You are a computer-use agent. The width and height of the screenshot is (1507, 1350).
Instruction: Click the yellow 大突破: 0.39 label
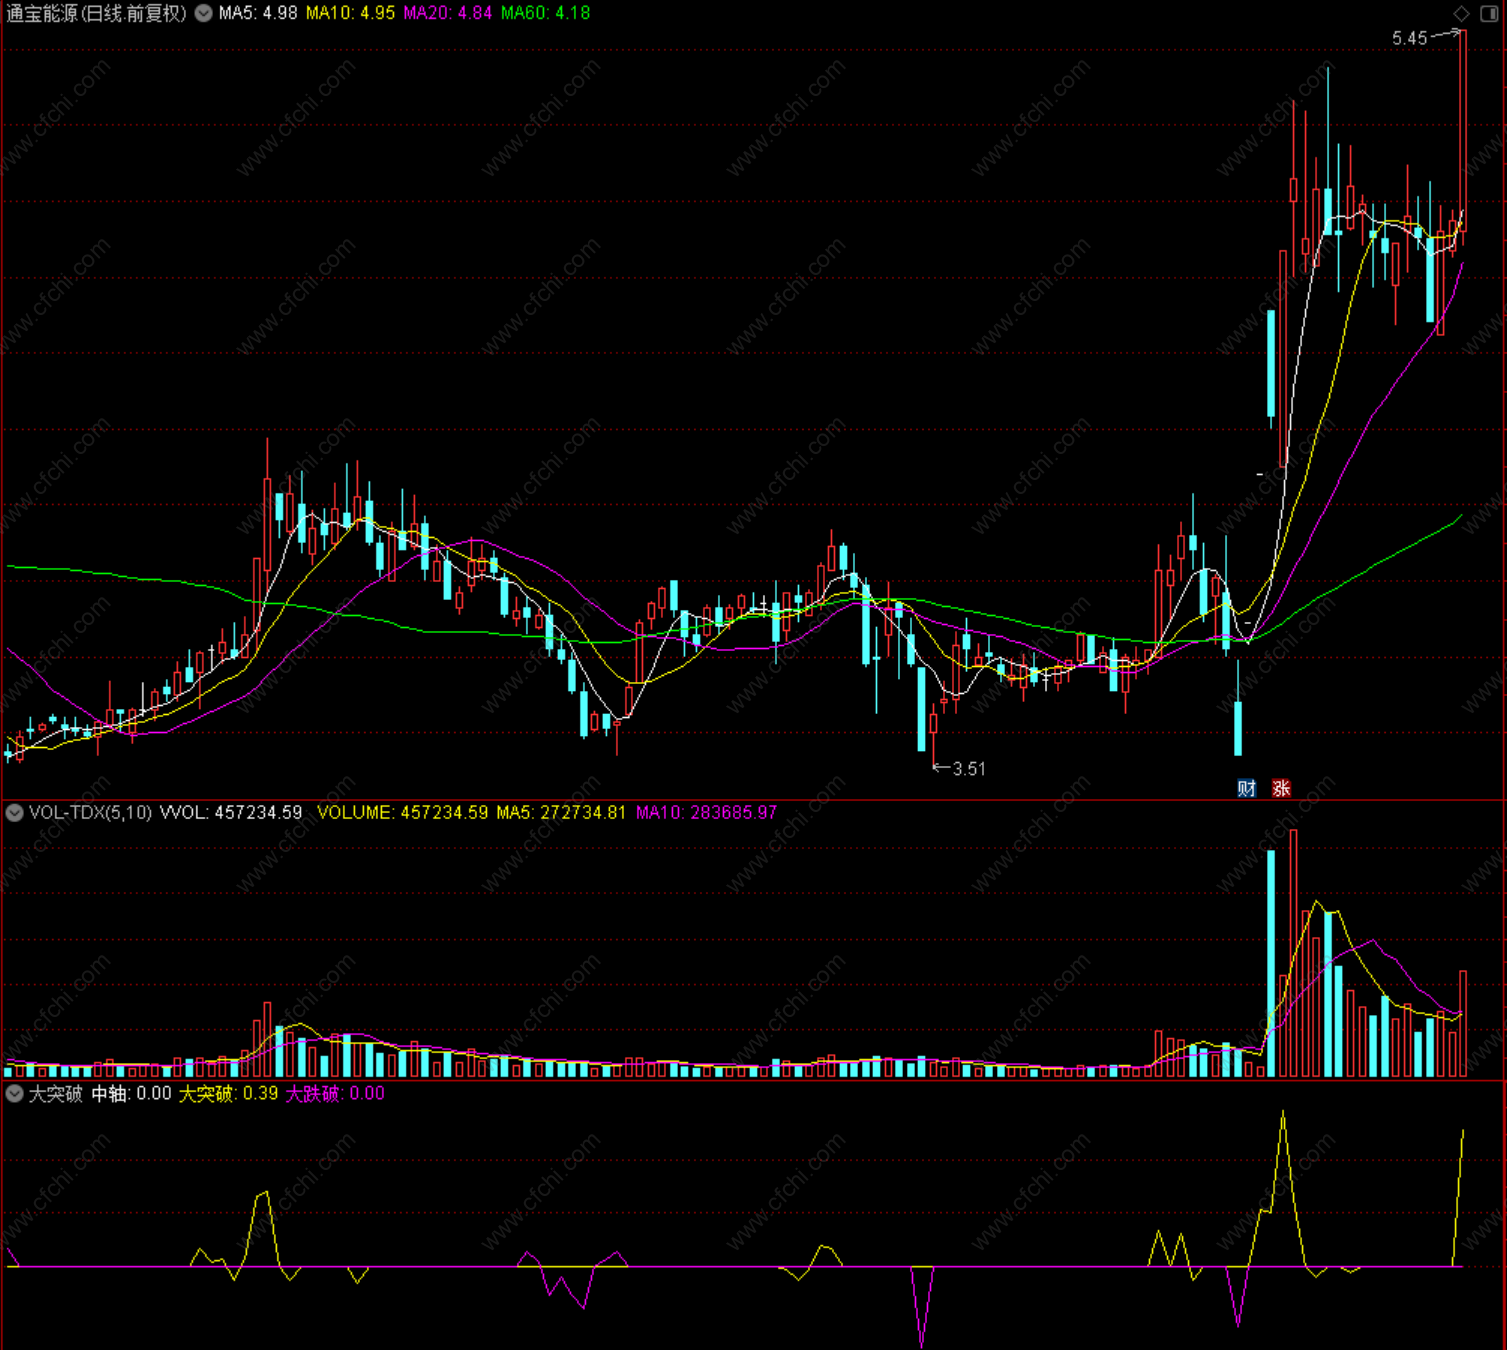click(229, 1094)
